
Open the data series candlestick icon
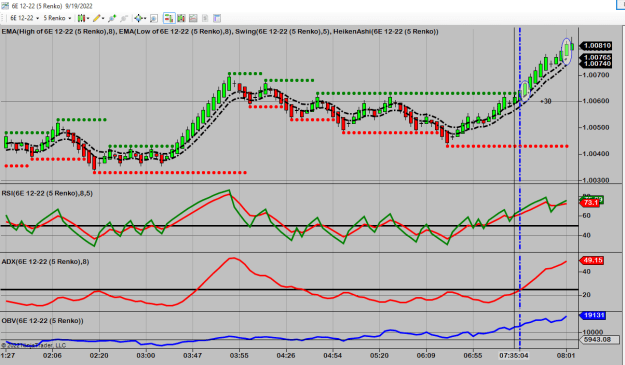(x=181, y=18)
